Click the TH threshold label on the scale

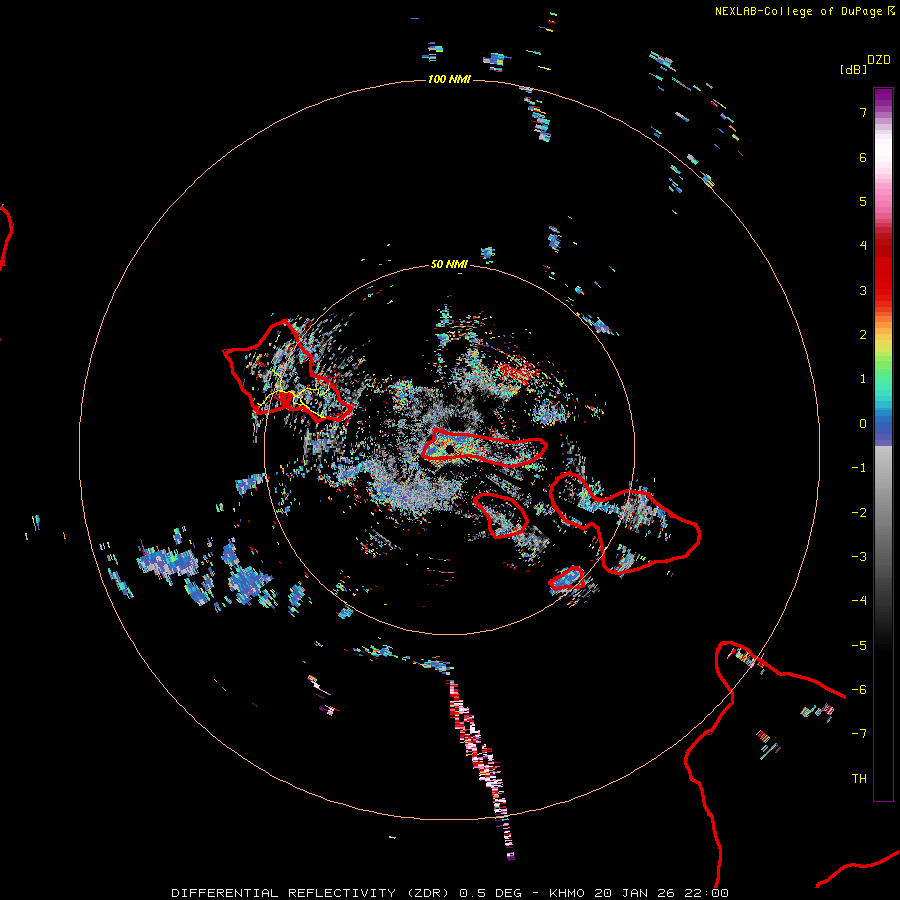pos(859,779)
